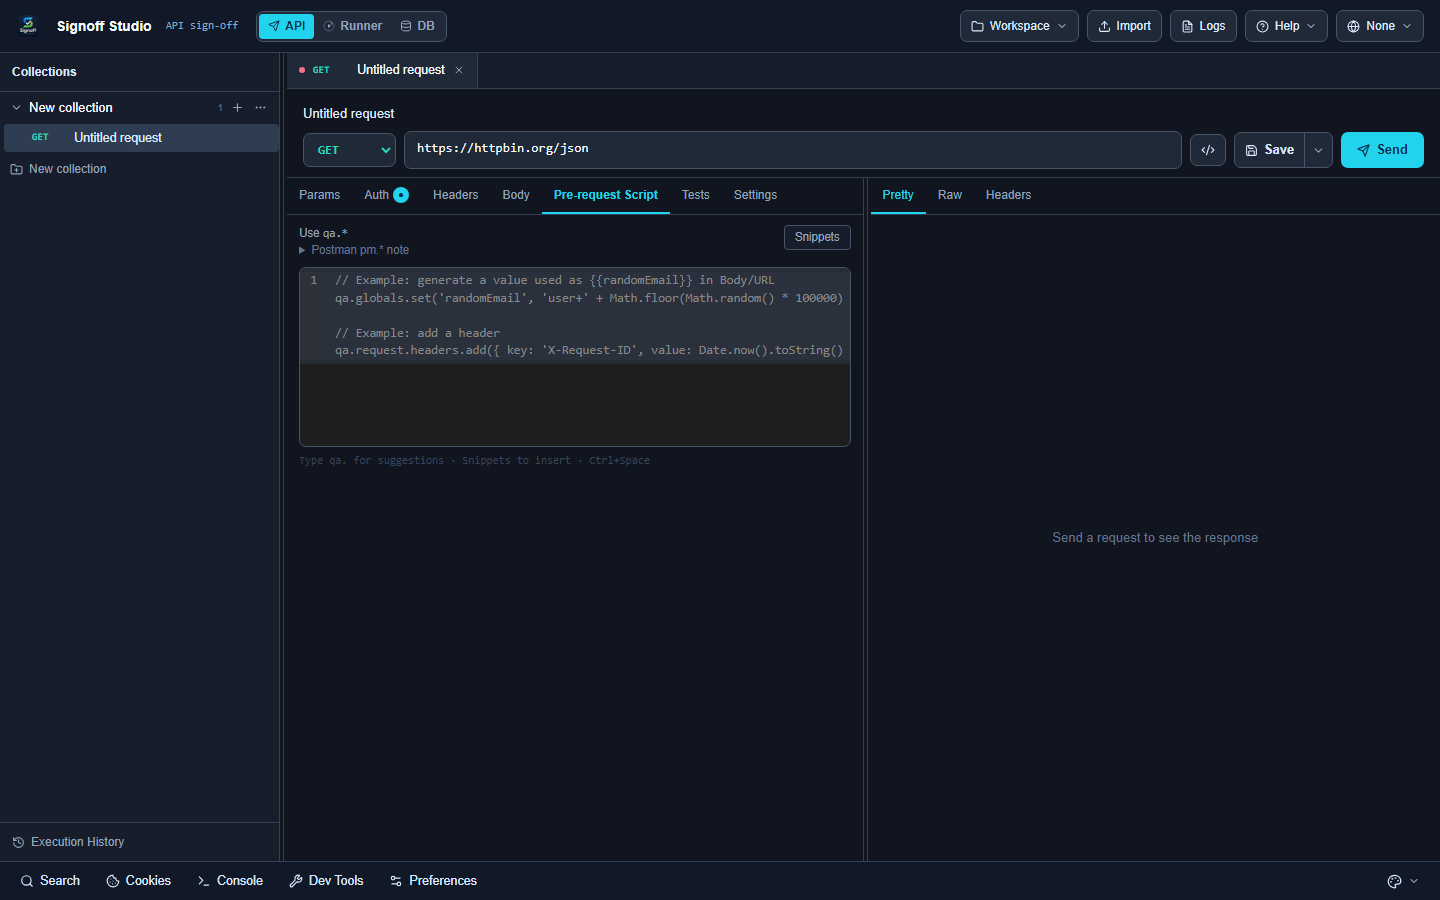Open the collection's three-dot more options

[x=261, y=108]
